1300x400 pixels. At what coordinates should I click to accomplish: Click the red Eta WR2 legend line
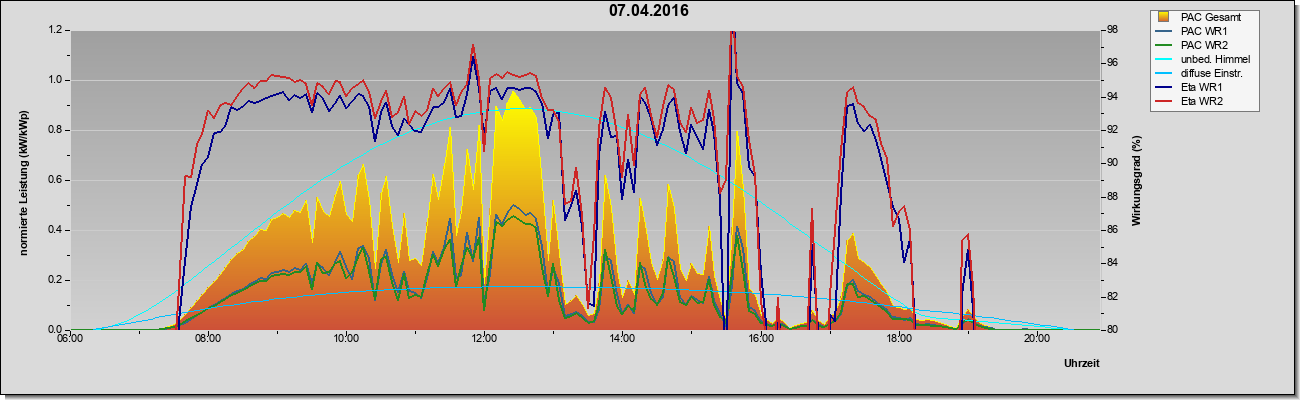pyautogui.click(x=1165, y=101)
